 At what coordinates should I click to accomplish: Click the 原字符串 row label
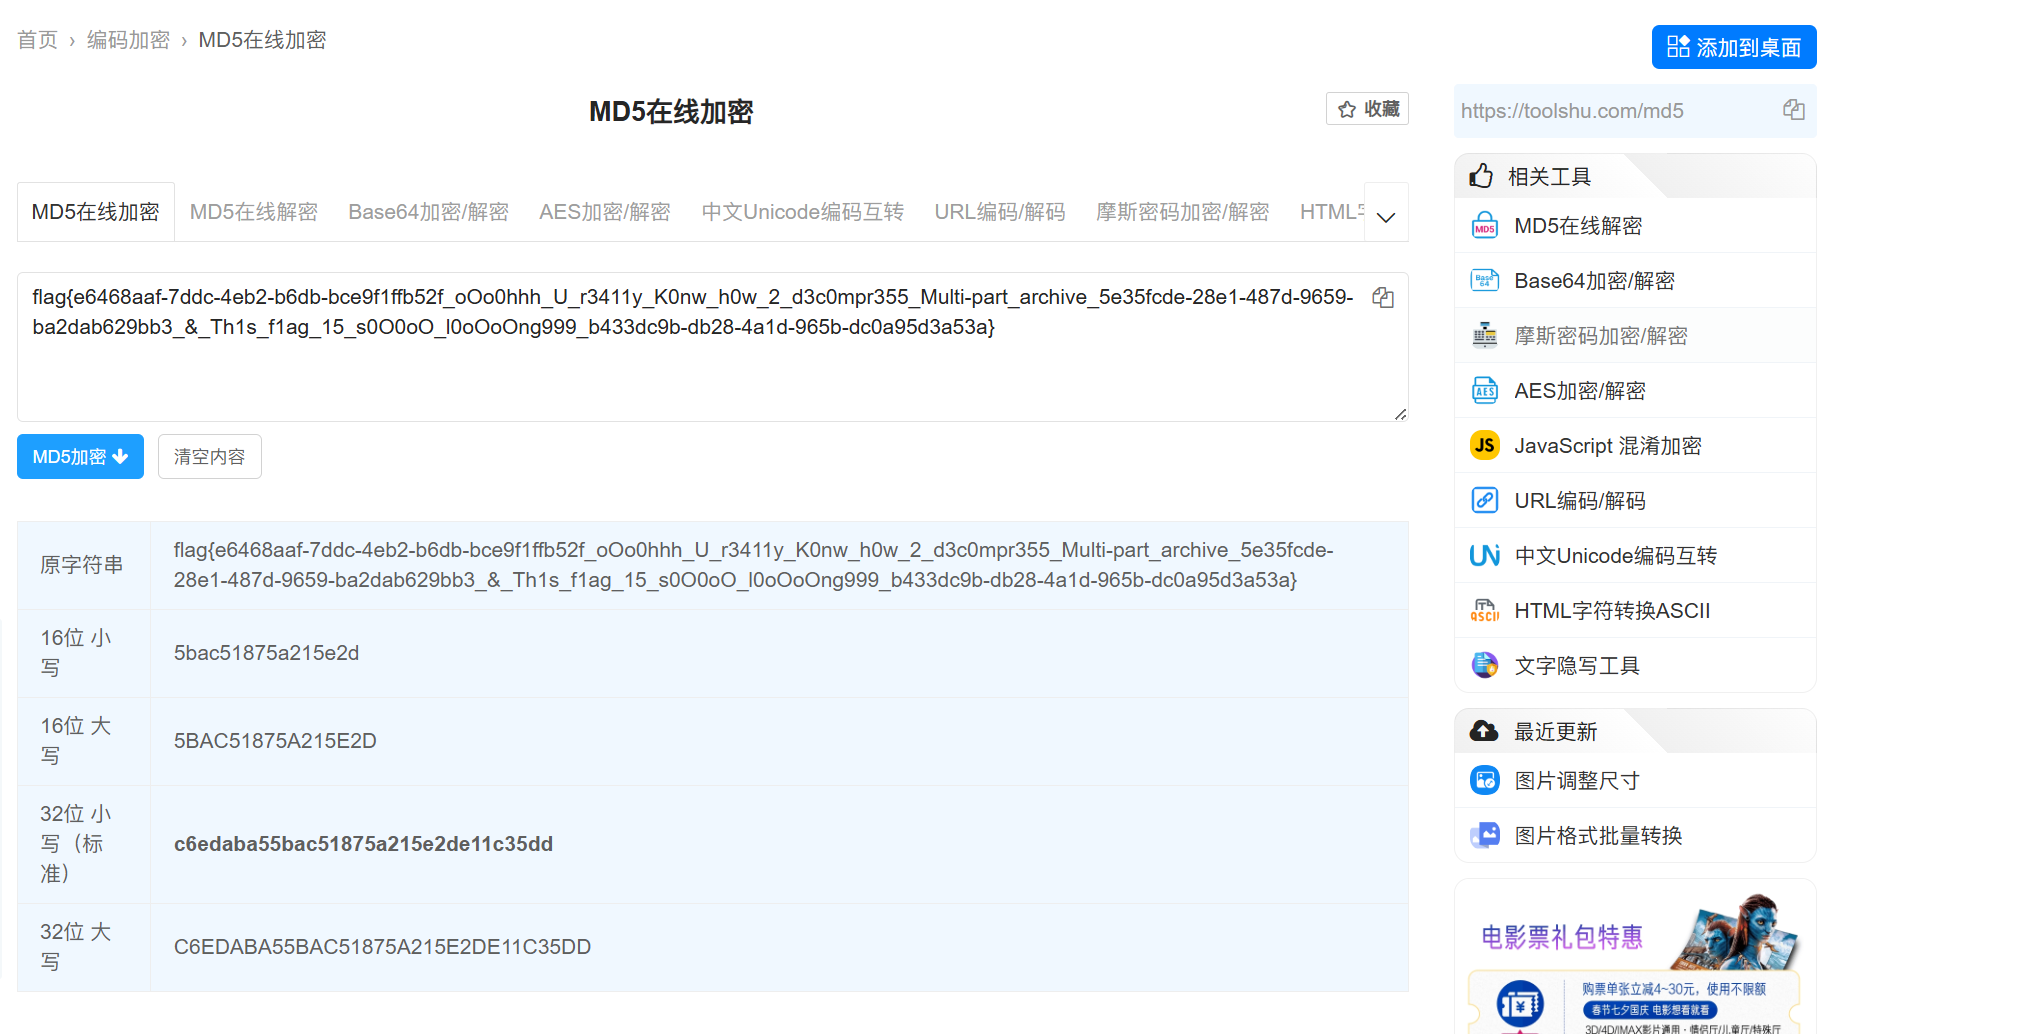pyautogui.click(x=82, y=565)
